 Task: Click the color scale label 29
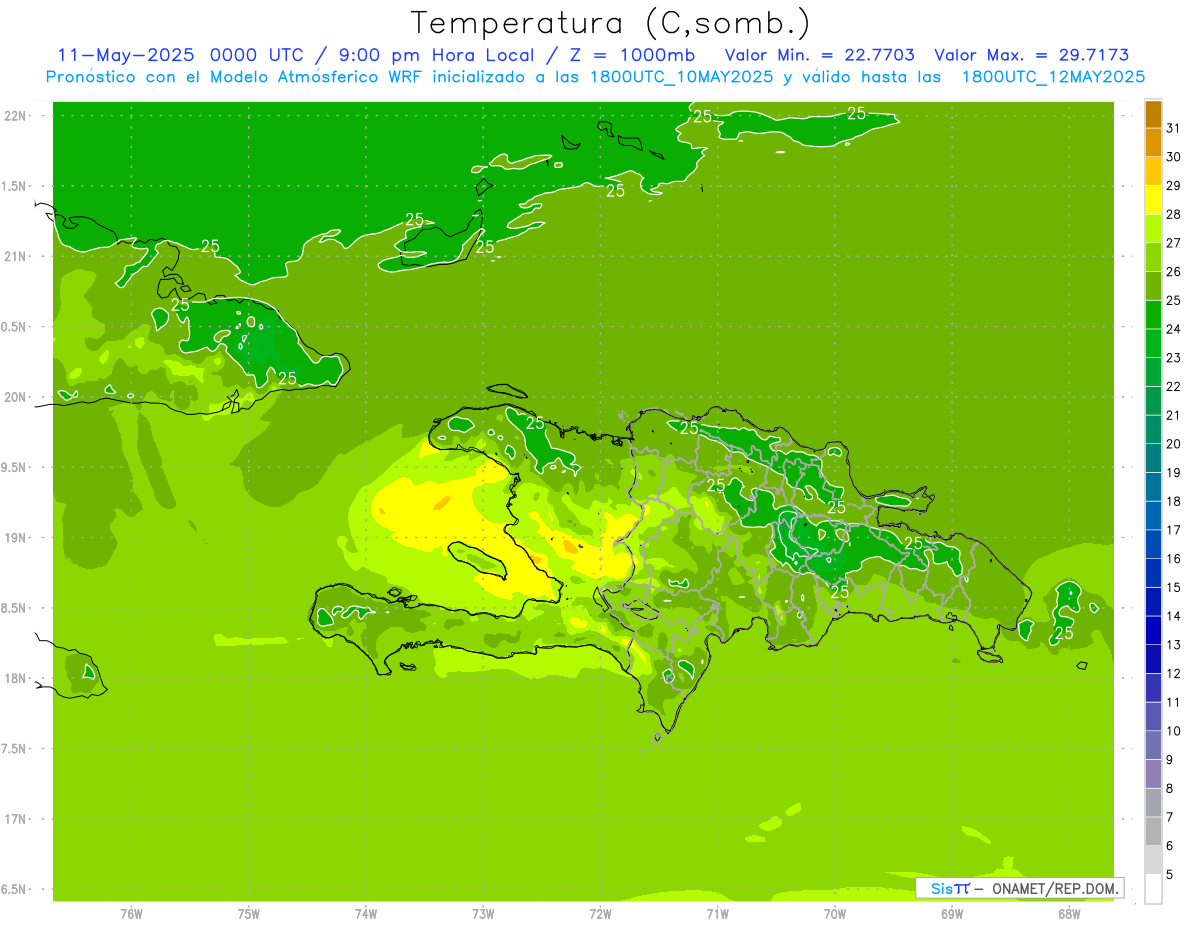click(x=1174, y=185)
